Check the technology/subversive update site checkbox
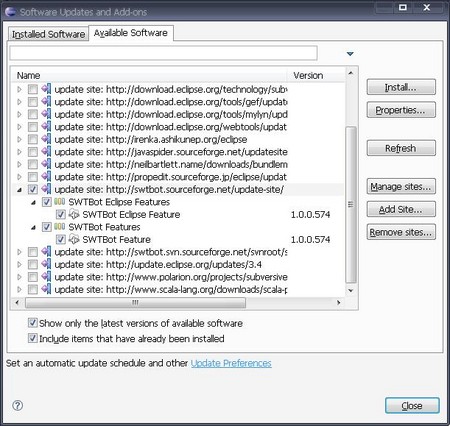 pyautogui.click(x=33, y=89)
